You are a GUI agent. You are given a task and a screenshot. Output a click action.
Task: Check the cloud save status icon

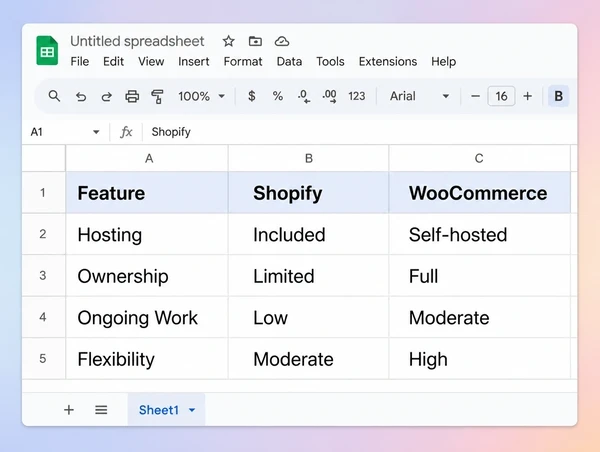click(x=282, y=41)
